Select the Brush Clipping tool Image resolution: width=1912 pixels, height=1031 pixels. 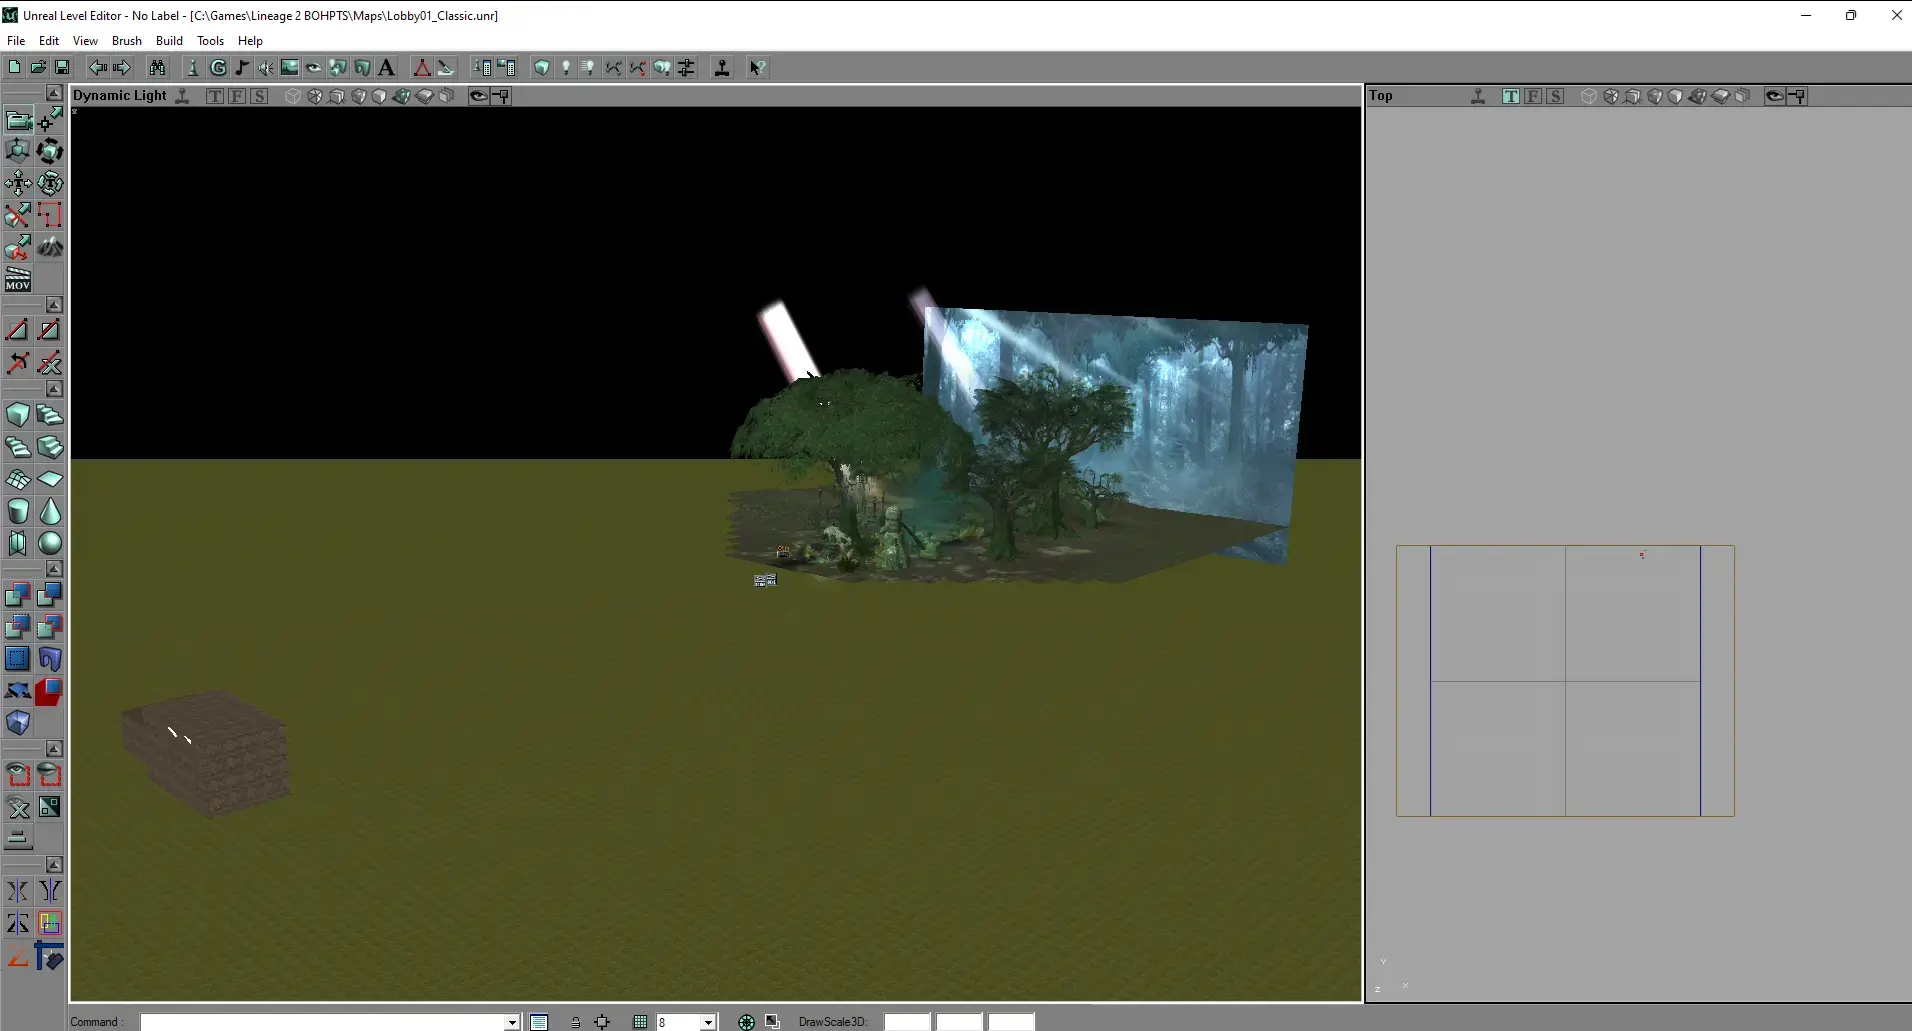coord(18,215)
